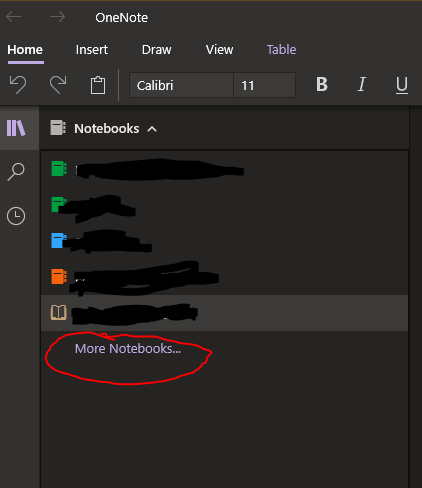Collapse the Notebooks list chevron
This screenshot has height=488, width=422.
pyautogui.click(x=152, y=129)
